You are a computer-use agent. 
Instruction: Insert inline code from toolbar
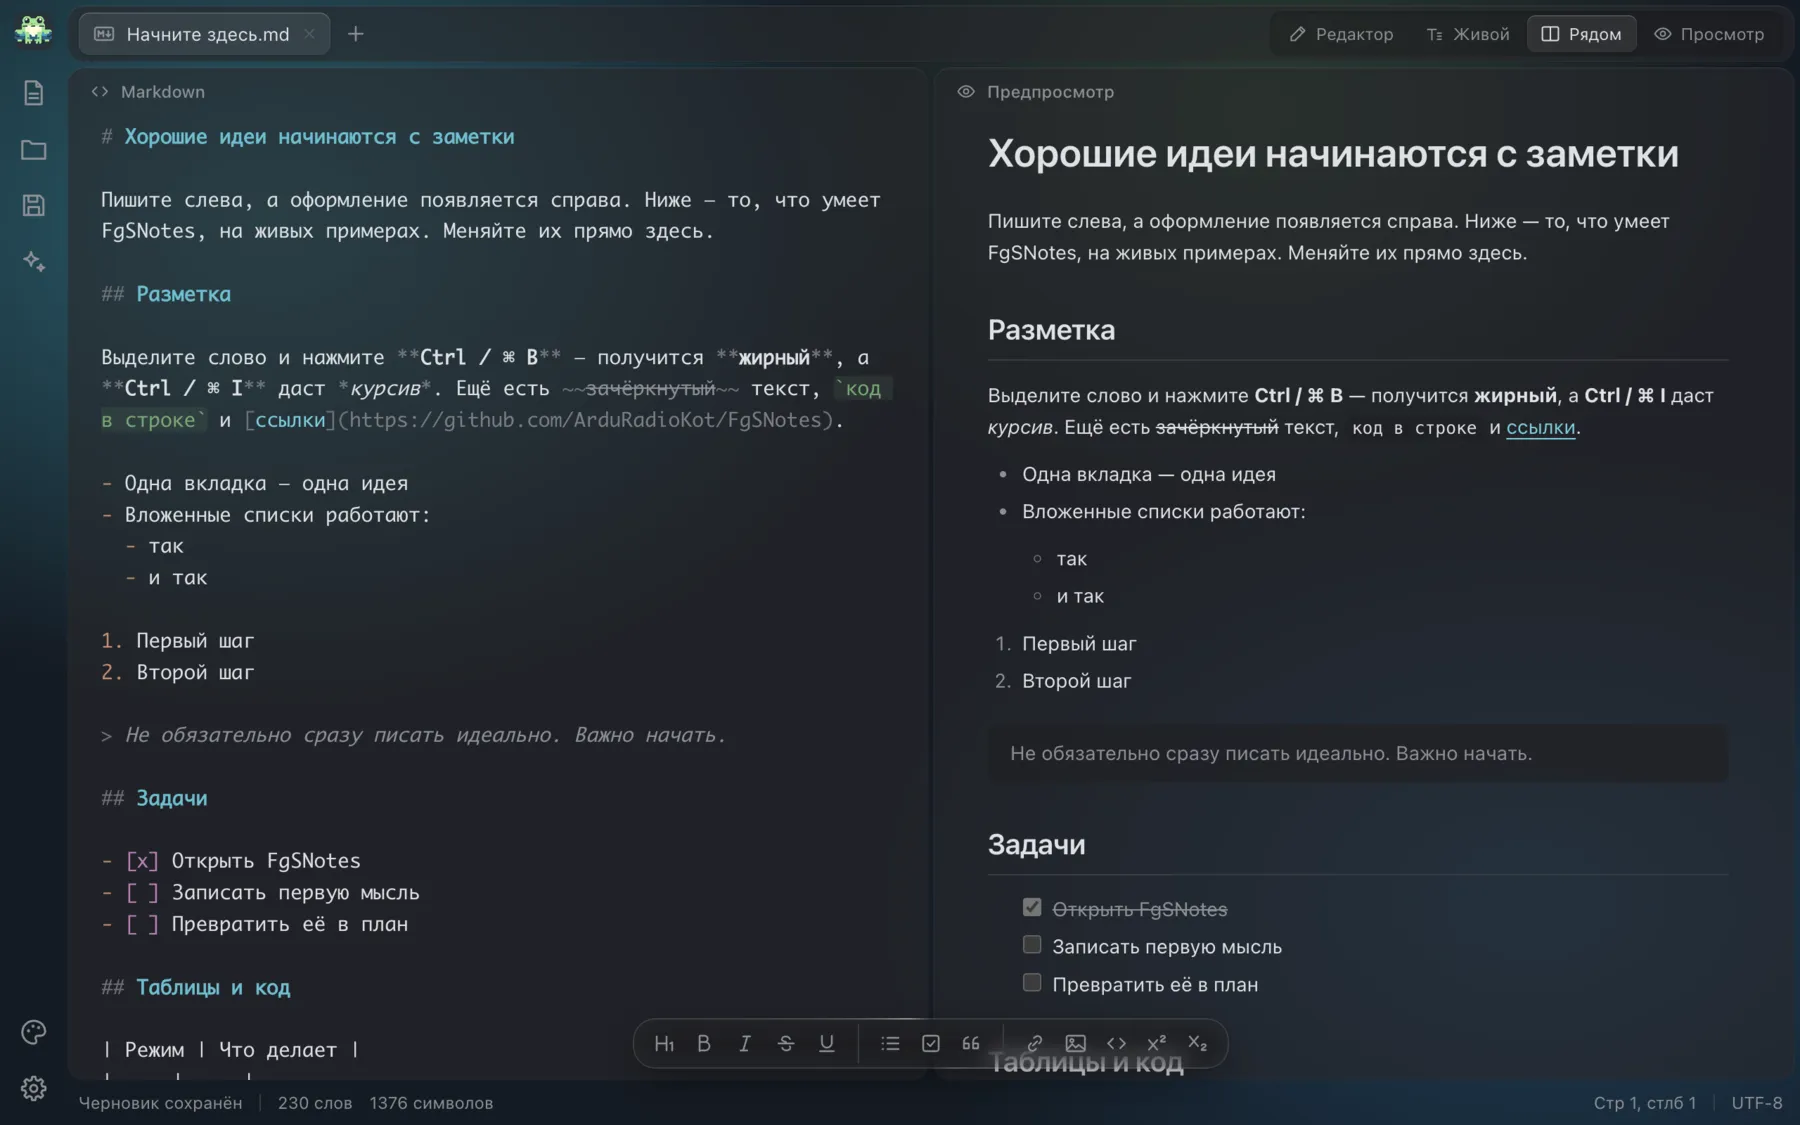pos(1116,1043)
